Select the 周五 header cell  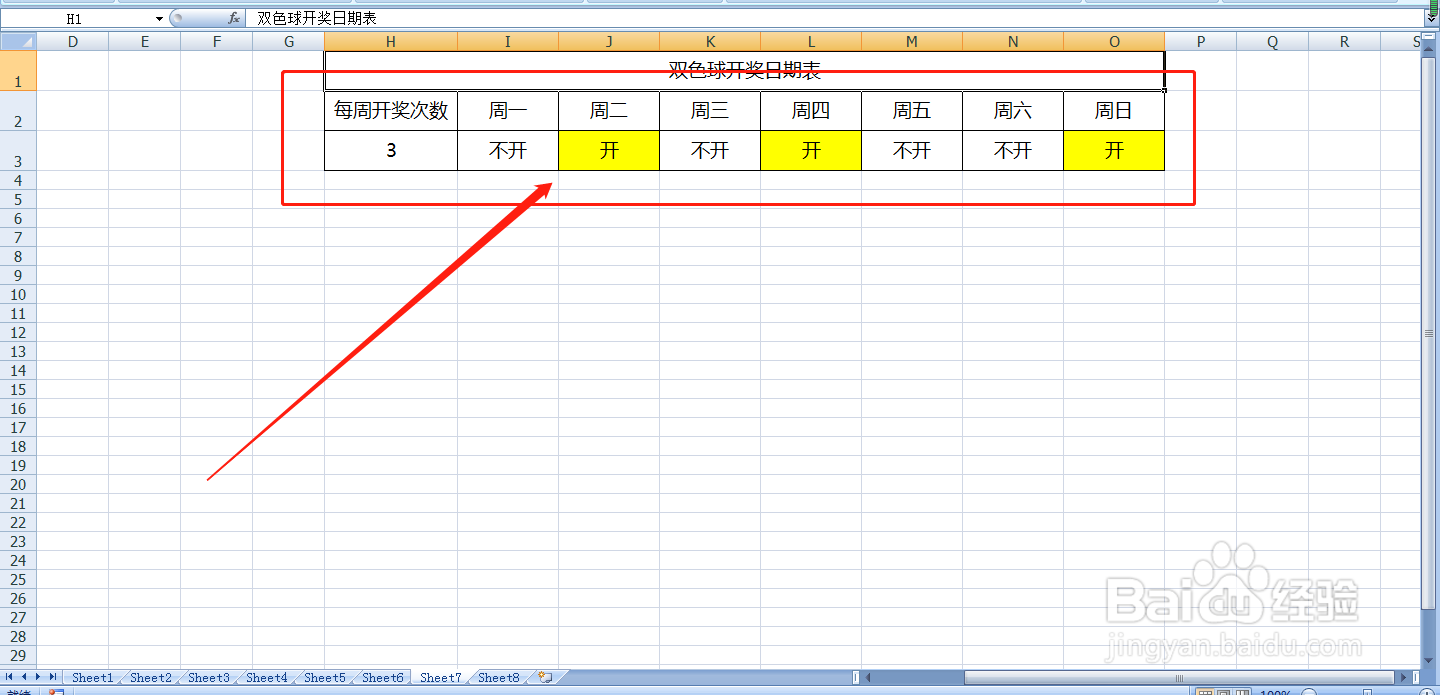pos(912,111)
